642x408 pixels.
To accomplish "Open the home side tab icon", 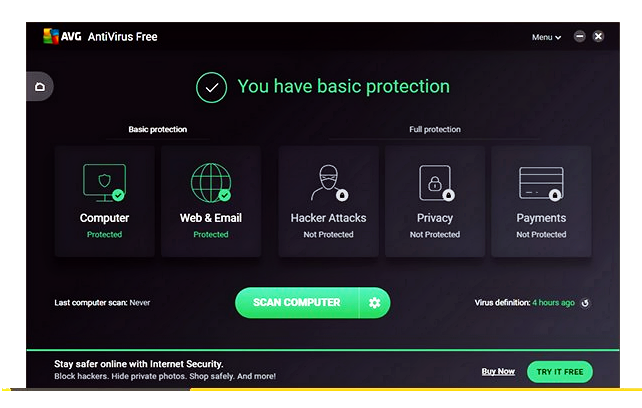I will (40, 86).
